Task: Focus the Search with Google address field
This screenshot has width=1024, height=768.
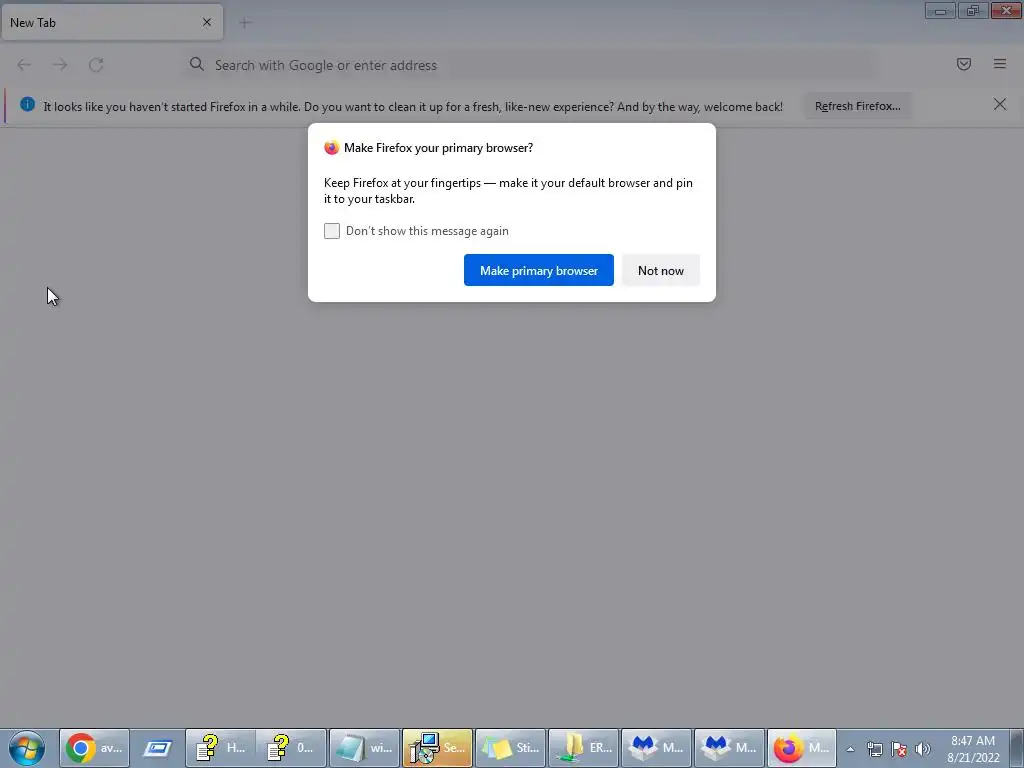Action: (x=529, y=65)
